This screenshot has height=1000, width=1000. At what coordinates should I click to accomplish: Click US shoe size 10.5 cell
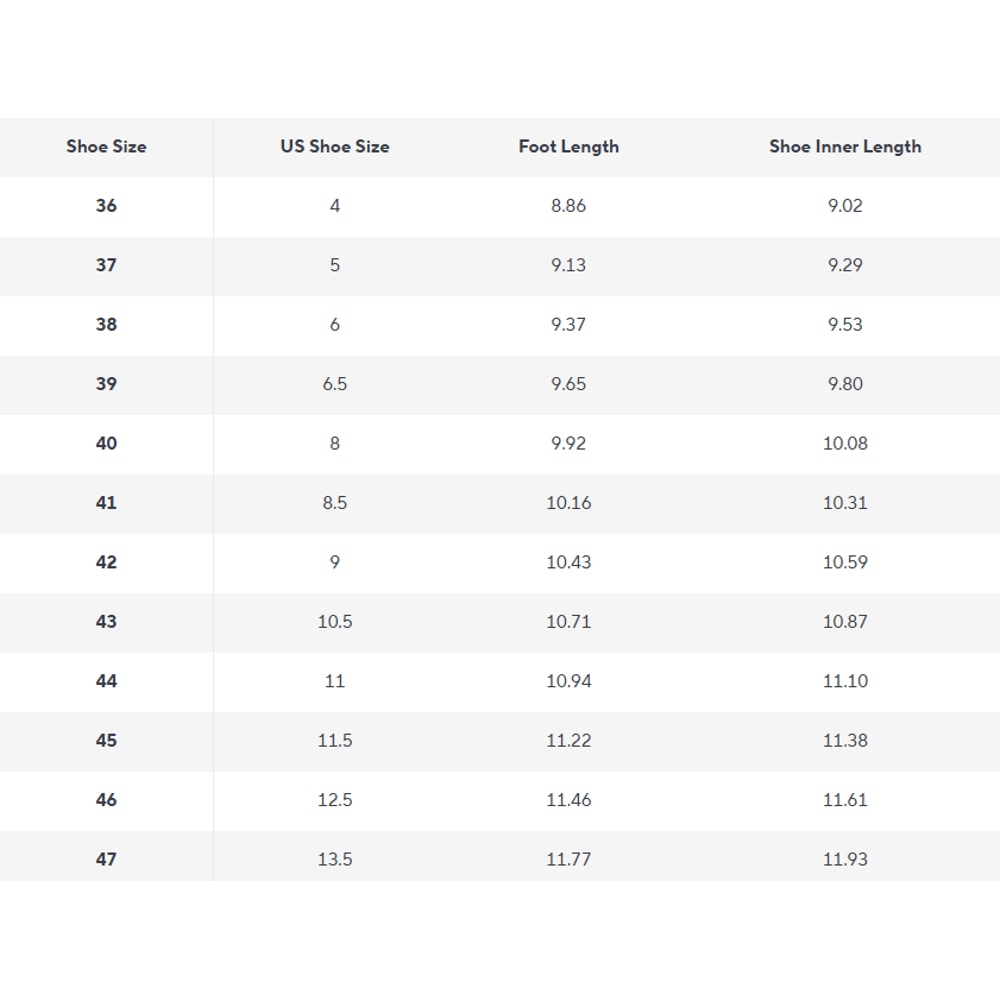click(x=334, y=622)
